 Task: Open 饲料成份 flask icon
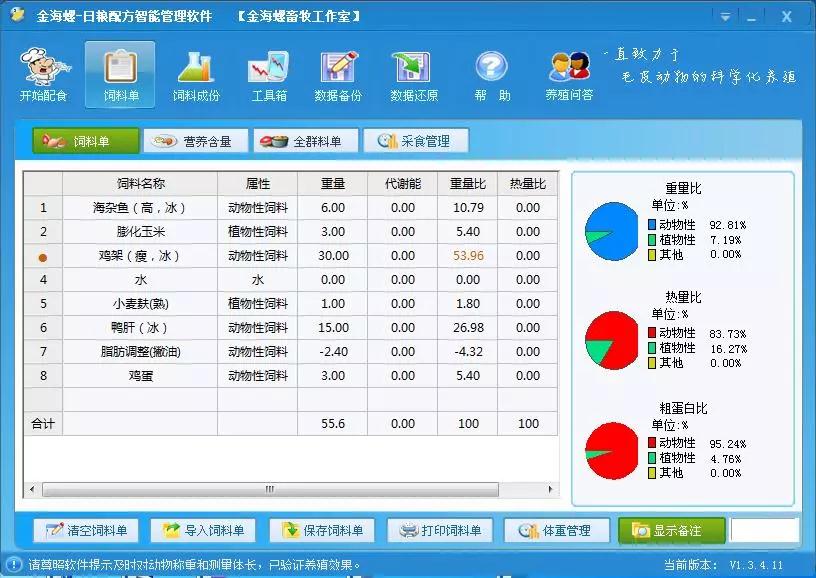point(196,74)
